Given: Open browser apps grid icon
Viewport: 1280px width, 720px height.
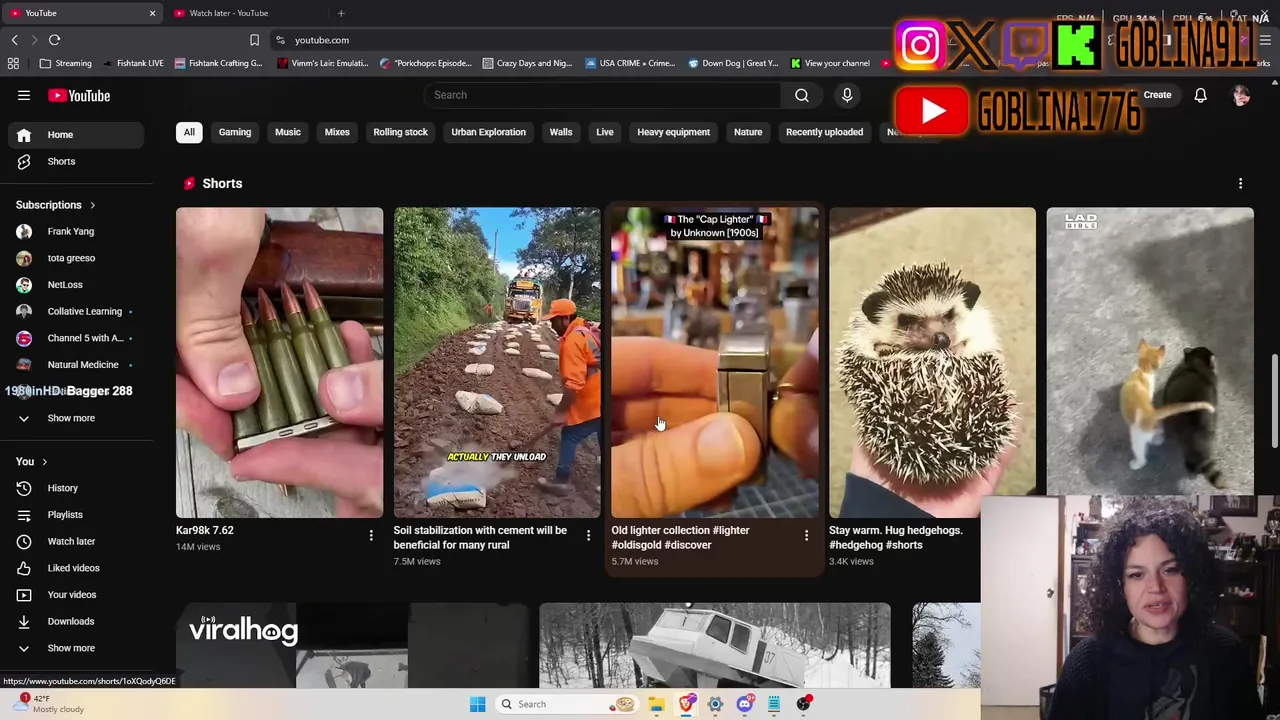Looking at the screenshot, I should 13,63.
